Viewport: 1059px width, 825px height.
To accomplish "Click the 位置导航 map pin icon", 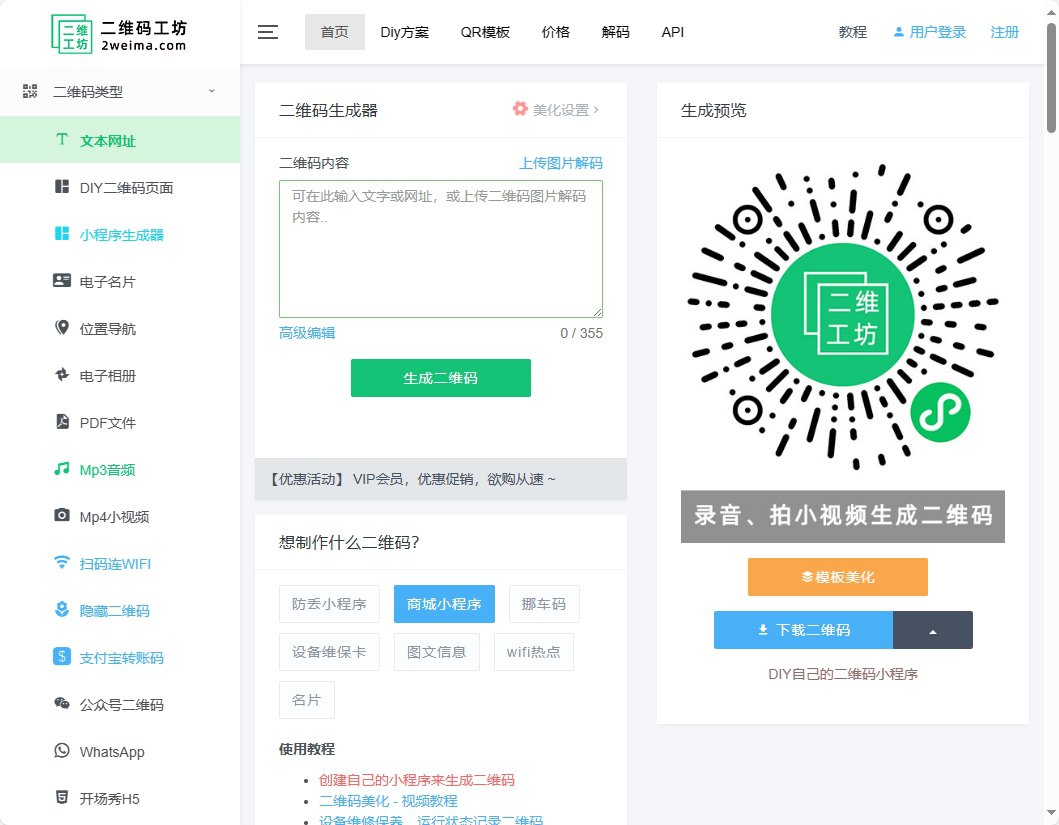I will [x=61, y=327].
